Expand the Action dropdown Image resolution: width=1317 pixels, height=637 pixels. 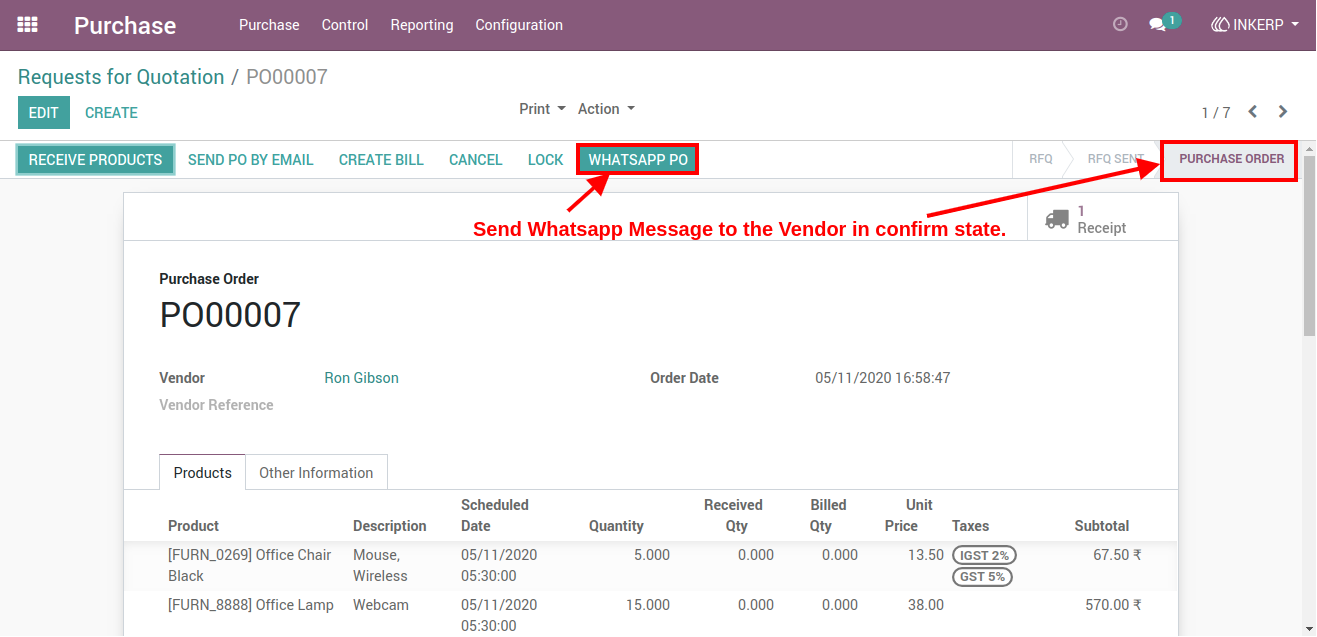[606, 109]
